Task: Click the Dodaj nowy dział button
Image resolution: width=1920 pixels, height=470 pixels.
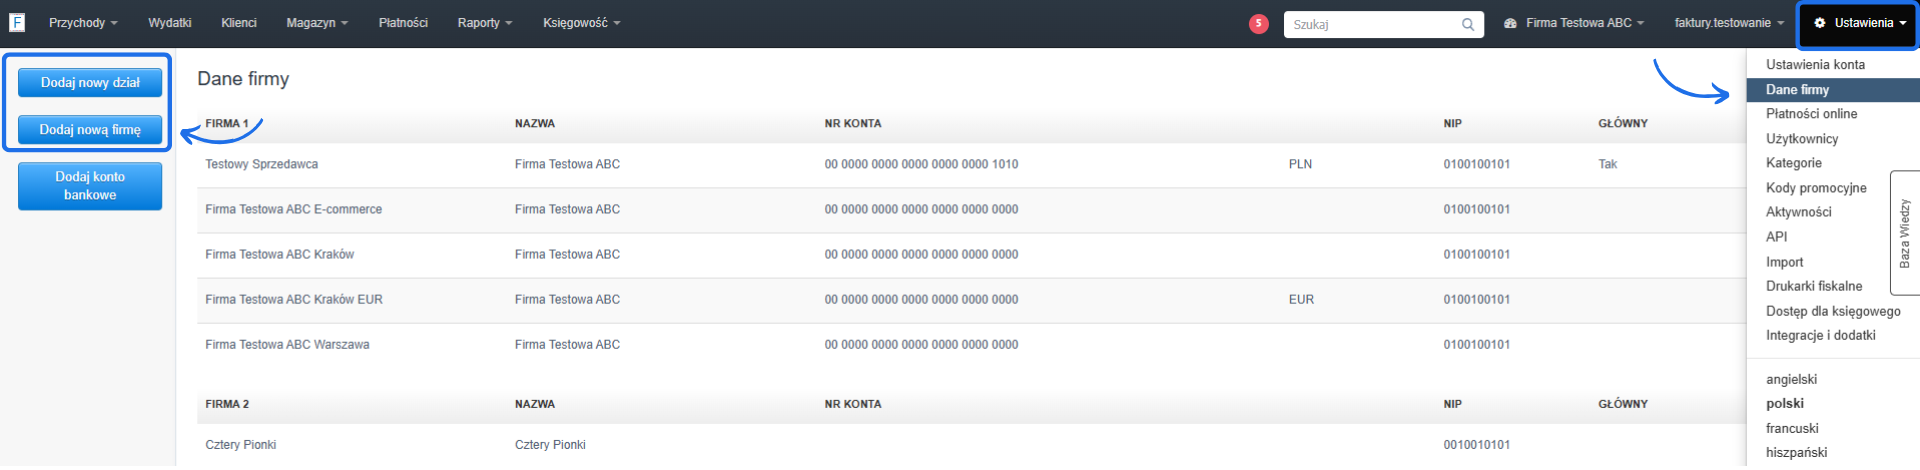Action: [90, 83]
